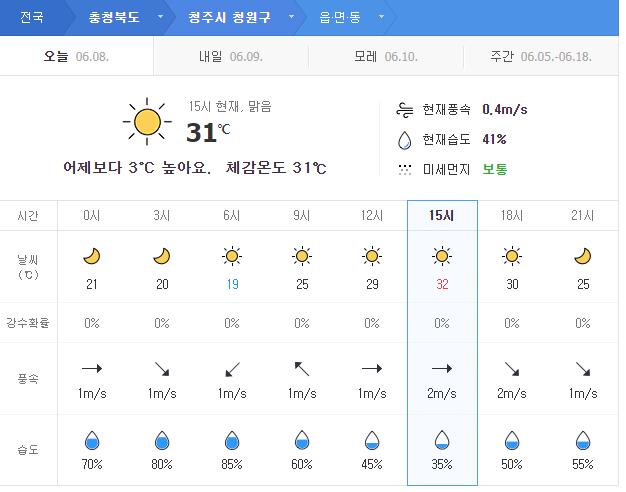The image size is (626, 492).
Task: Click the 보통 fine dust status
Action: click(x=495, y=169)
